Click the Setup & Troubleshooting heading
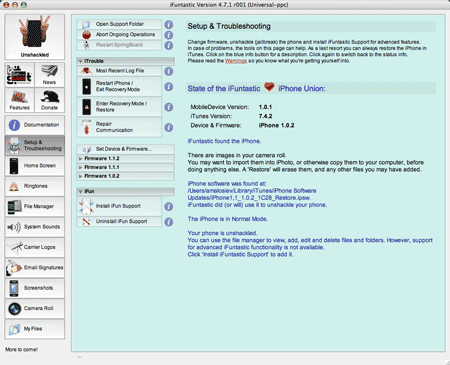Image resolution: width=450 pixels, height=365 pixels. tap(229, 26)
